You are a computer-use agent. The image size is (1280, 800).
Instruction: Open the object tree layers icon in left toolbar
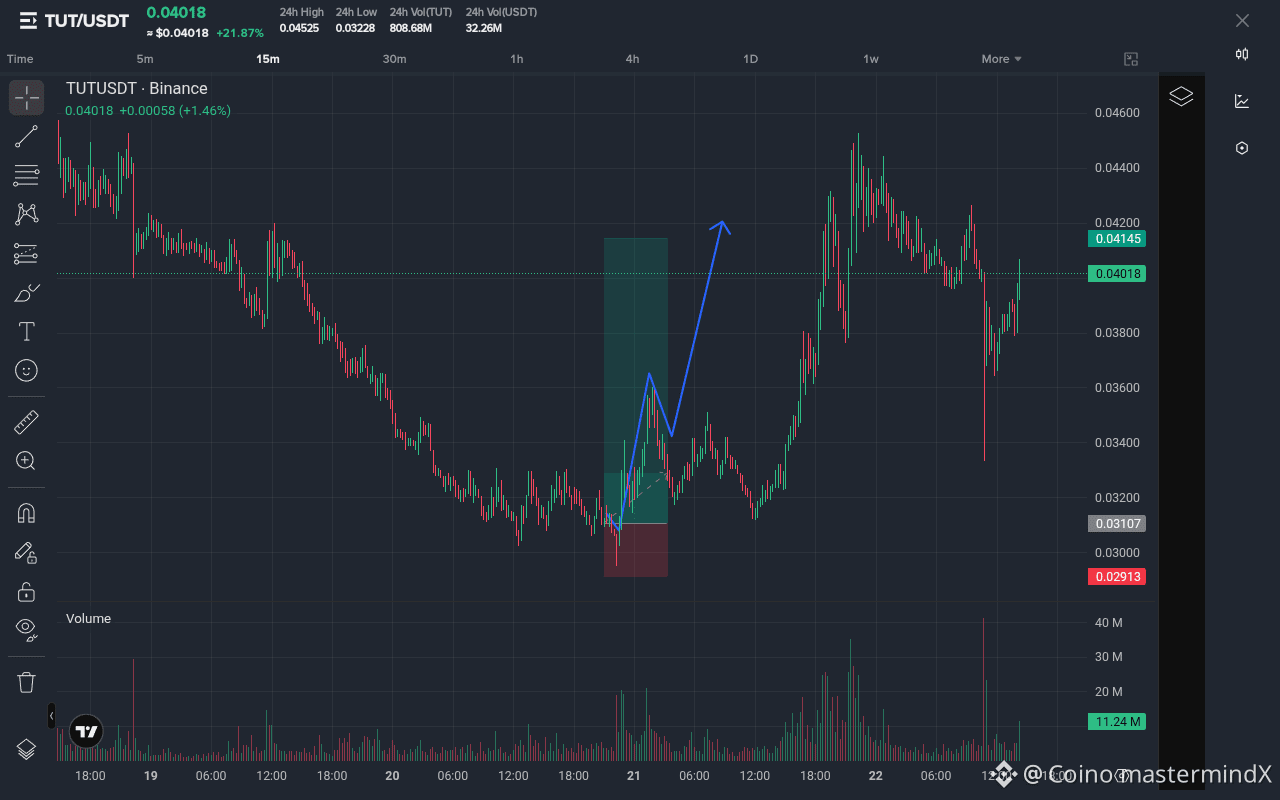pyautogui.click(x=27, y=749)
